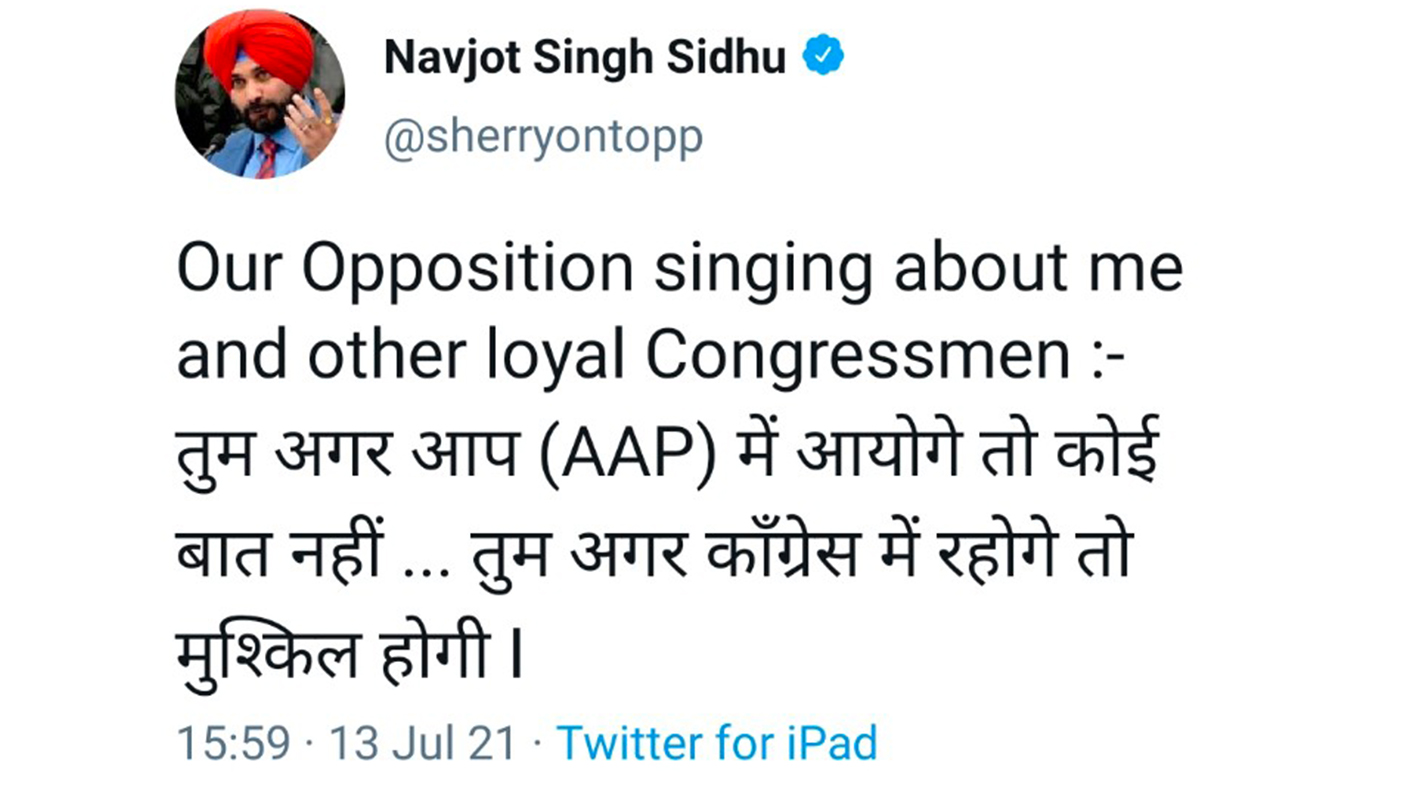Image resolution: width=1410 pixels, height=799 pixels.
Task: Open Navjot Singh Sidhu's profile picture
Action: 259,93
